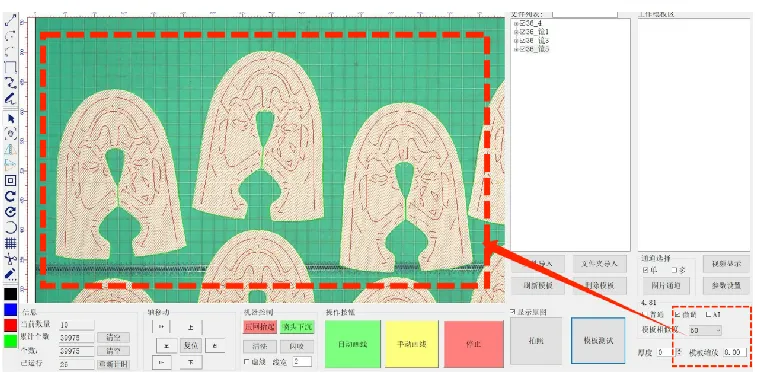Expand the first file tree item
The width and height of the screenshot is (777, 388).
pos(516,24)
